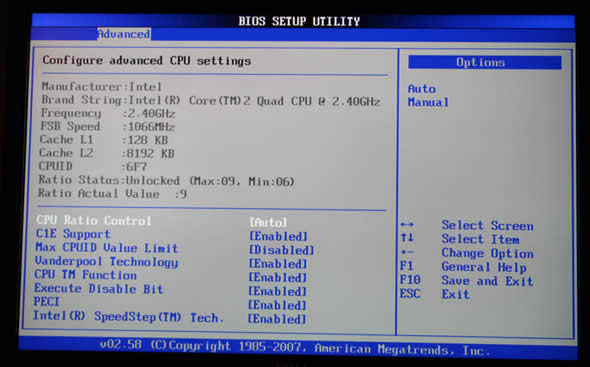The image size is (590, 367).
Task: Select the C1E Support setting
Action: point(73,234)
